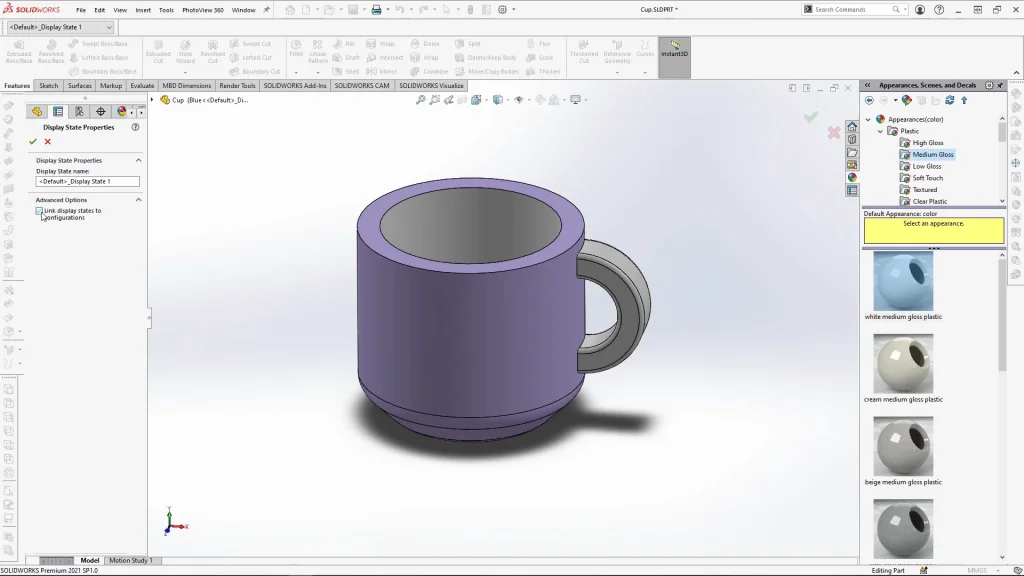Open the Display State dropdown at top left
Screen dimensions: 1024x576
tap(109, 27)
